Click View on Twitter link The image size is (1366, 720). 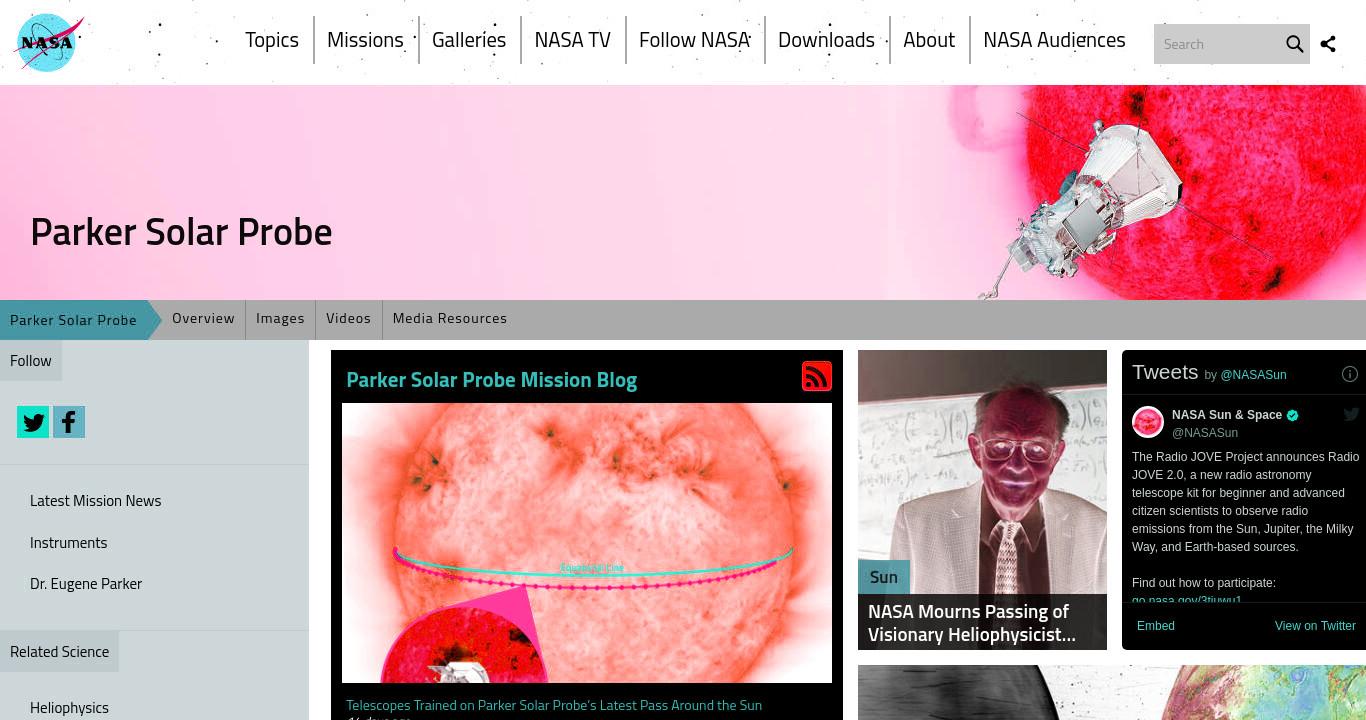pos(1315,626)
